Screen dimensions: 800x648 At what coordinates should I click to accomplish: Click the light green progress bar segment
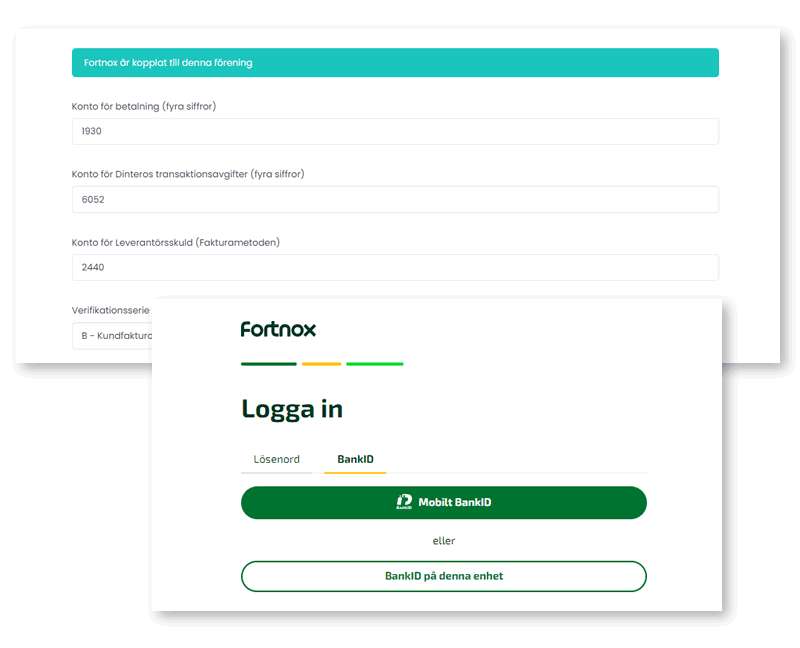pyautogui.click(x=375, y=364)
